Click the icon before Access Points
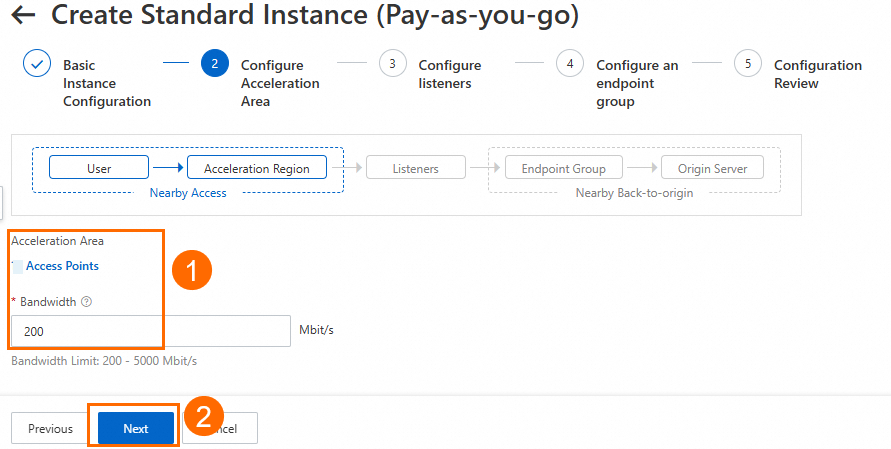The height and width of the screenshot is (449, 891). click(x=17, y=266)
